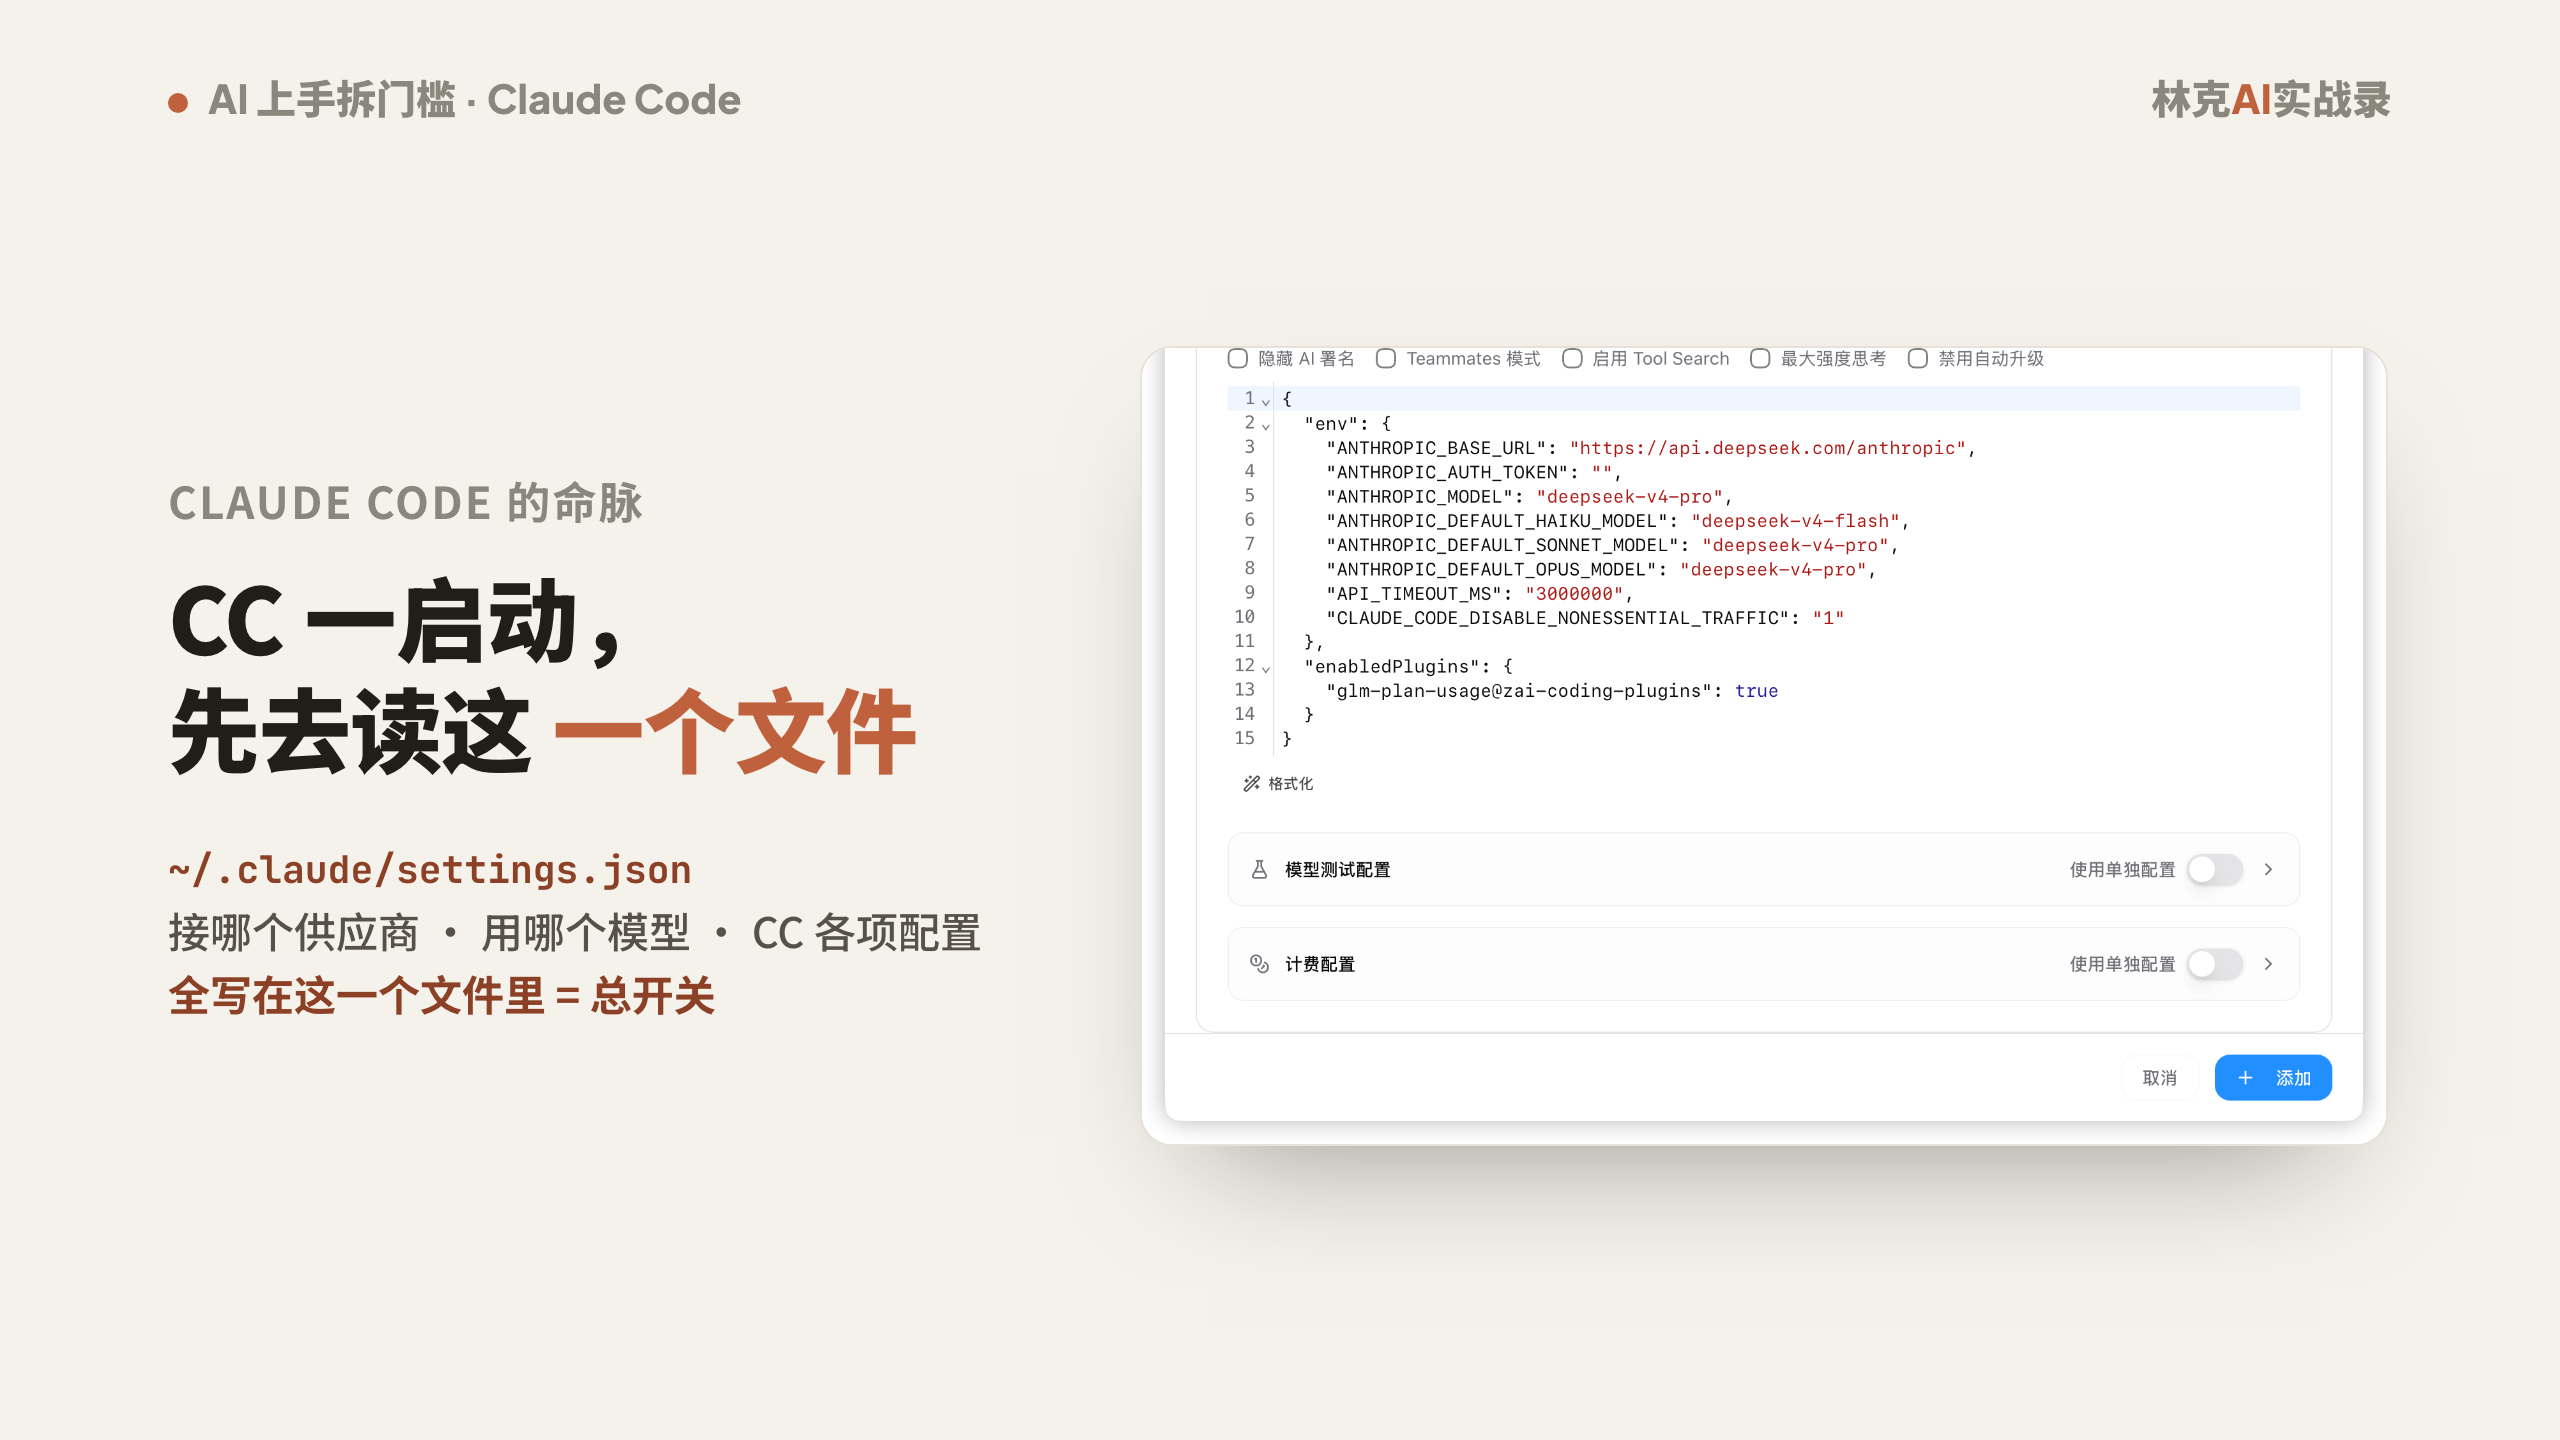
Task: Click the "3000000" API_TIMEOUT_MS value
Action: pyautogui.click(x=1574, y=594)
